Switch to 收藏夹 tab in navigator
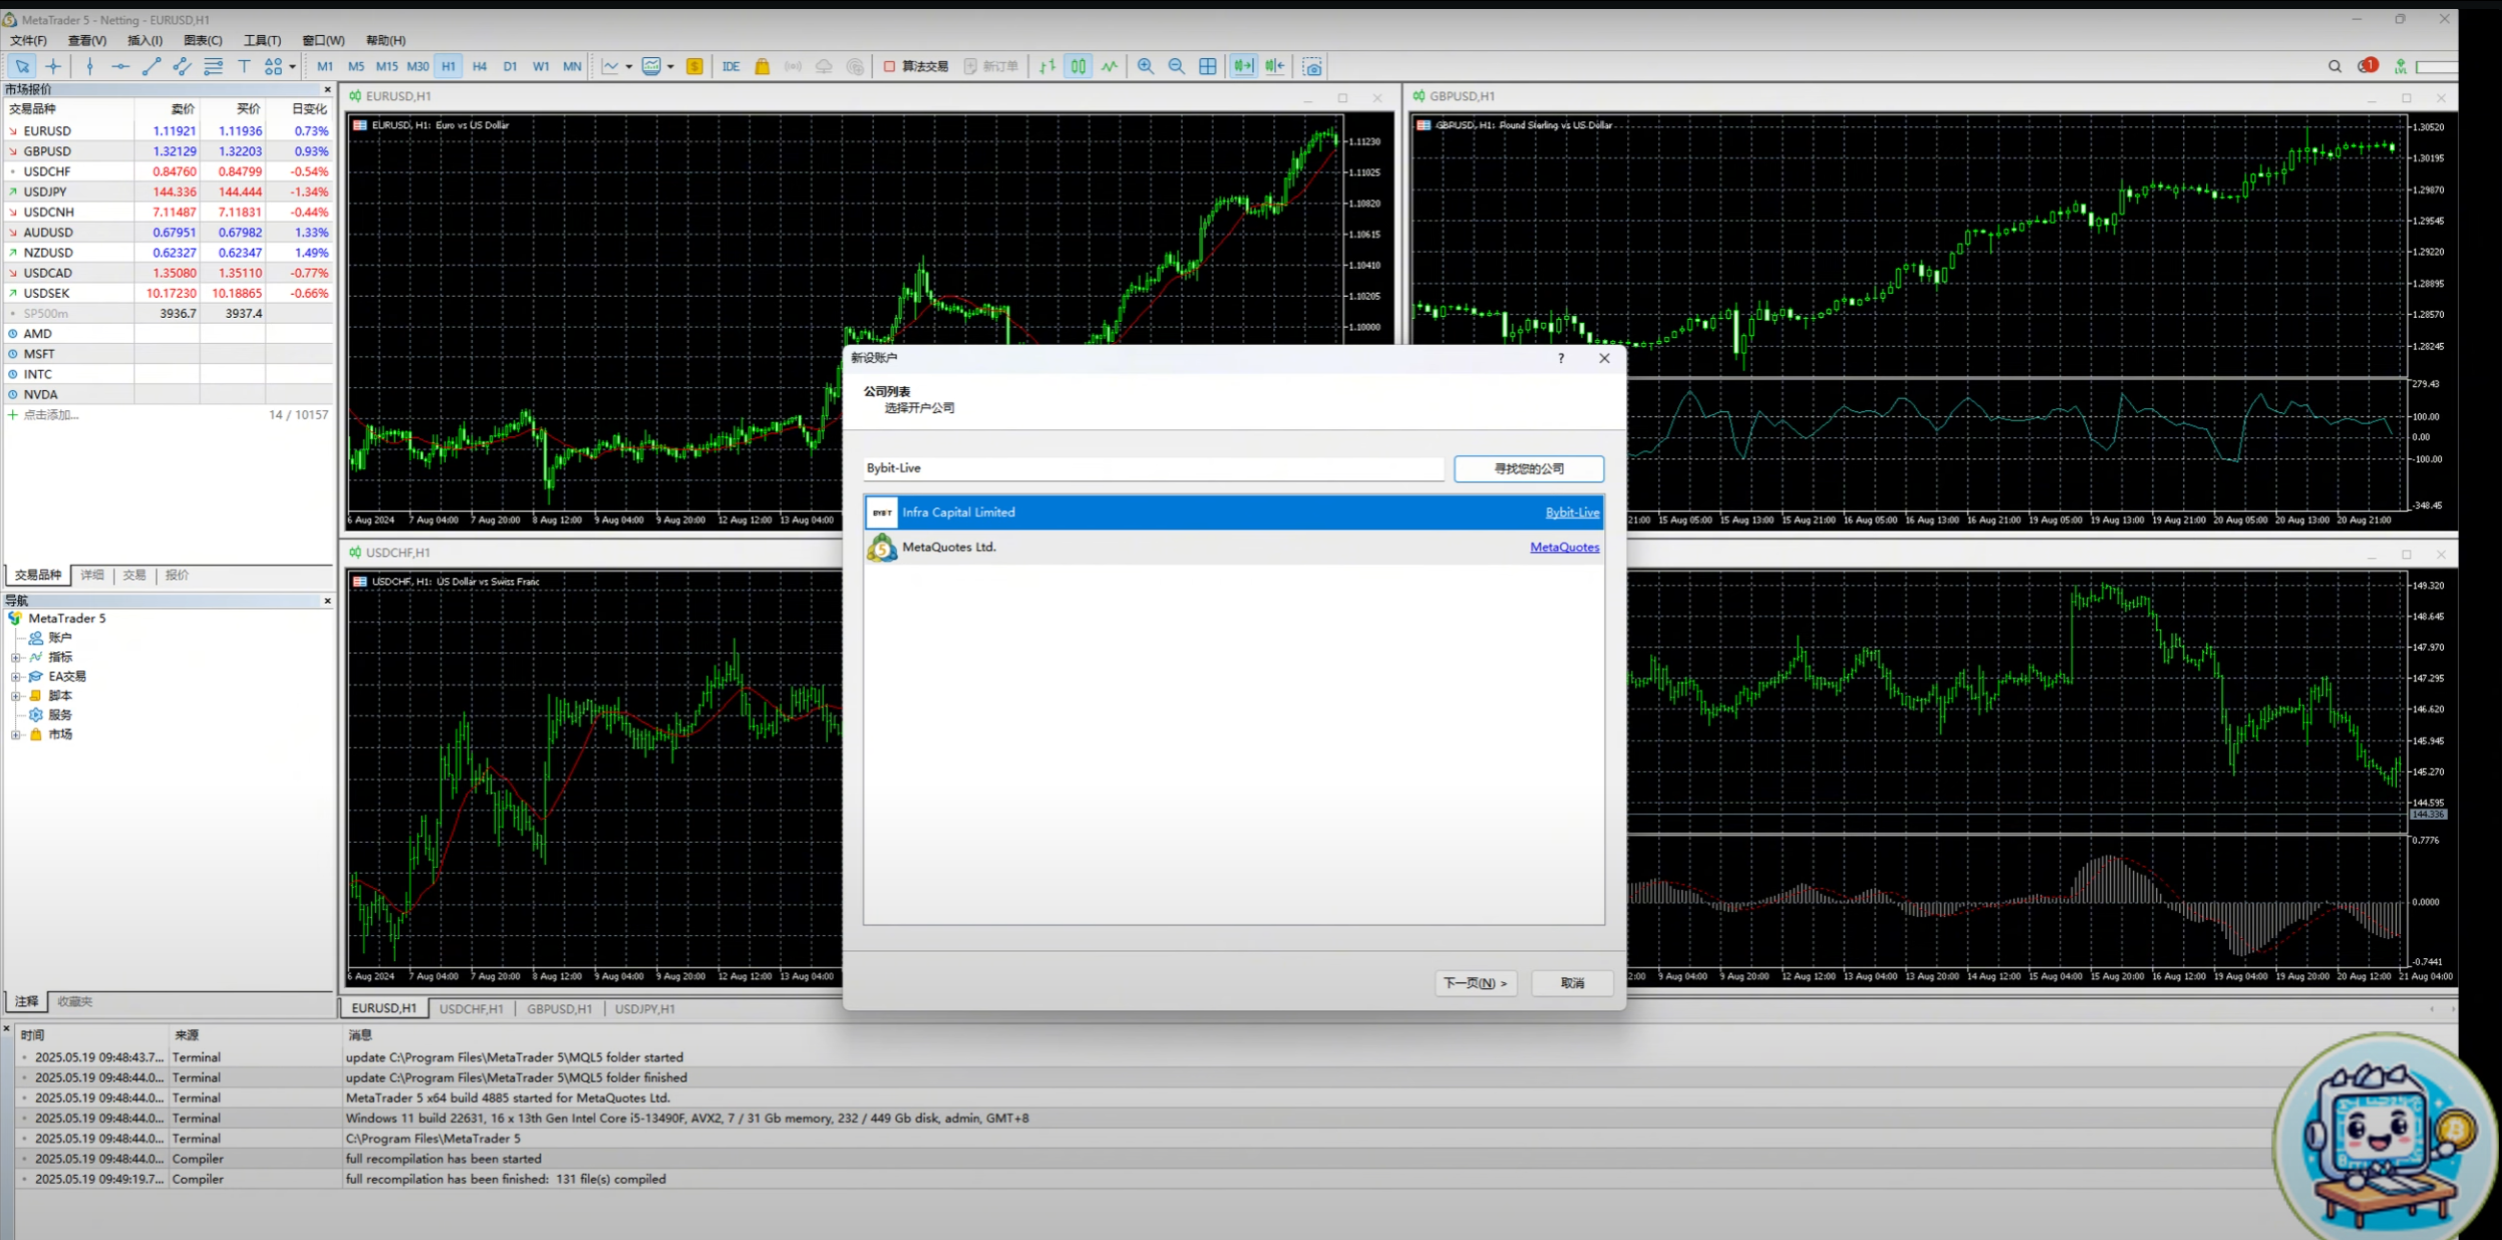This screenshot has height=1240, width=2502. point(75,1001)
